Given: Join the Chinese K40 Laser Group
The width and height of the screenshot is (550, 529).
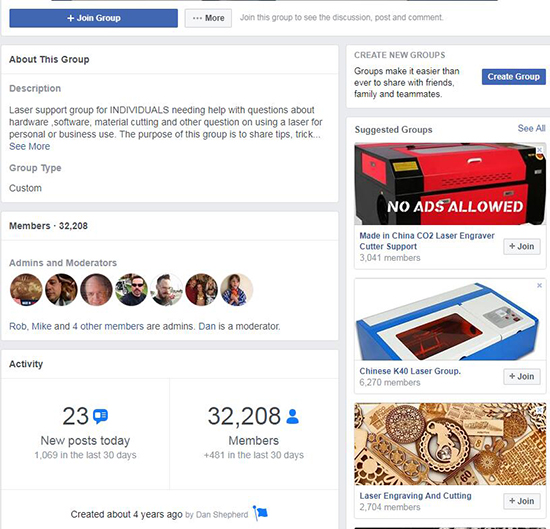Looking at the screenshot, I should coord(522,376).
